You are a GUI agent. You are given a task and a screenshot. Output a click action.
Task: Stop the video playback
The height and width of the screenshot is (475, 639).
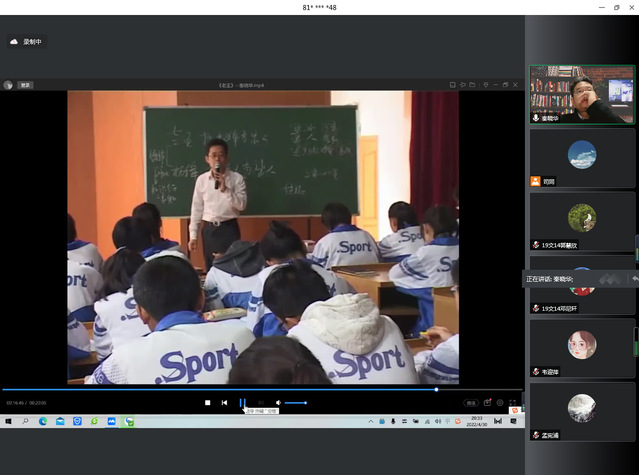207,402
